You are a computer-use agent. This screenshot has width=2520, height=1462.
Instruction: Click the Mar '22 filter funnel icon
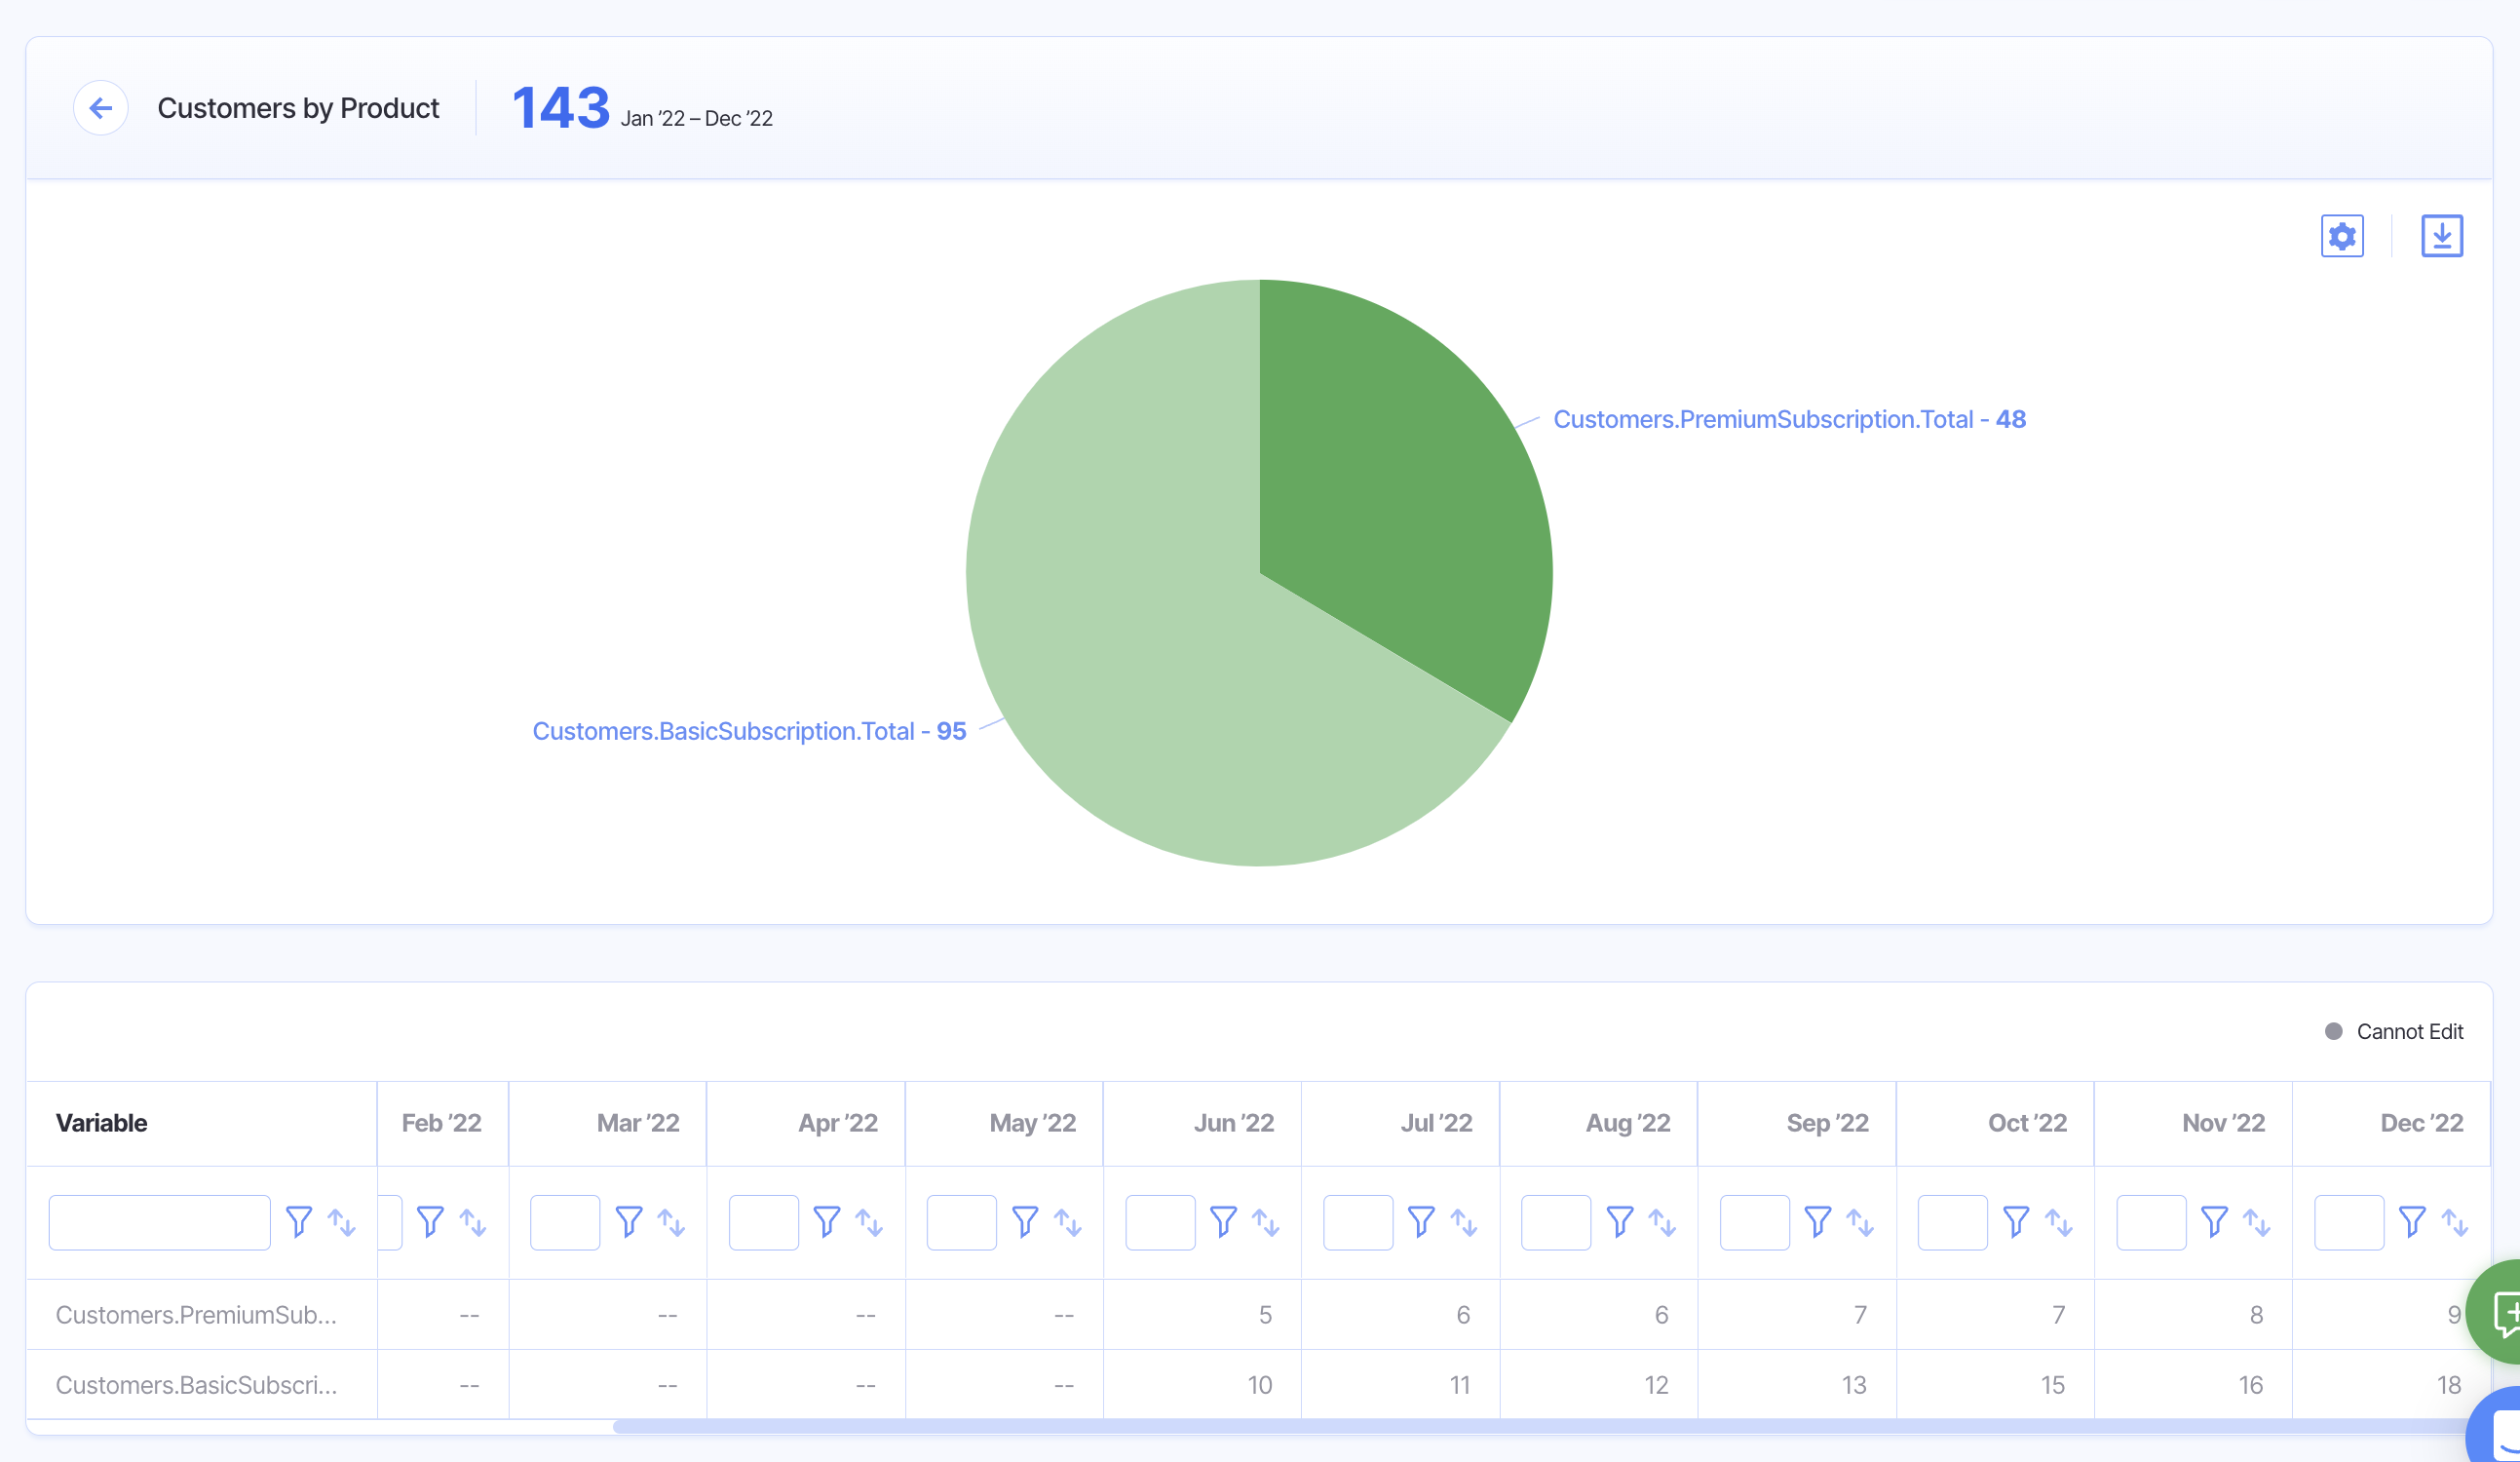coord(628,1222)
